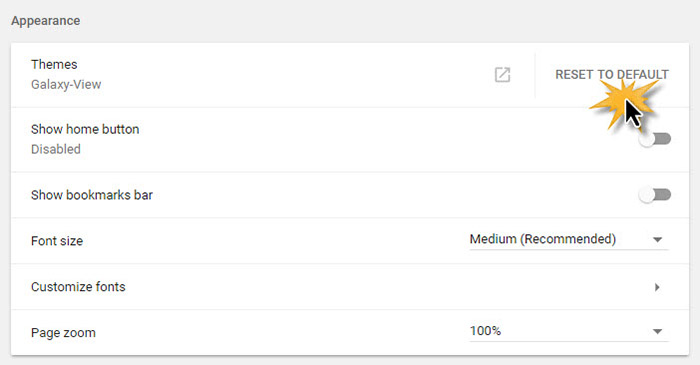Select the Themes row title

click(x=54, y=64)
